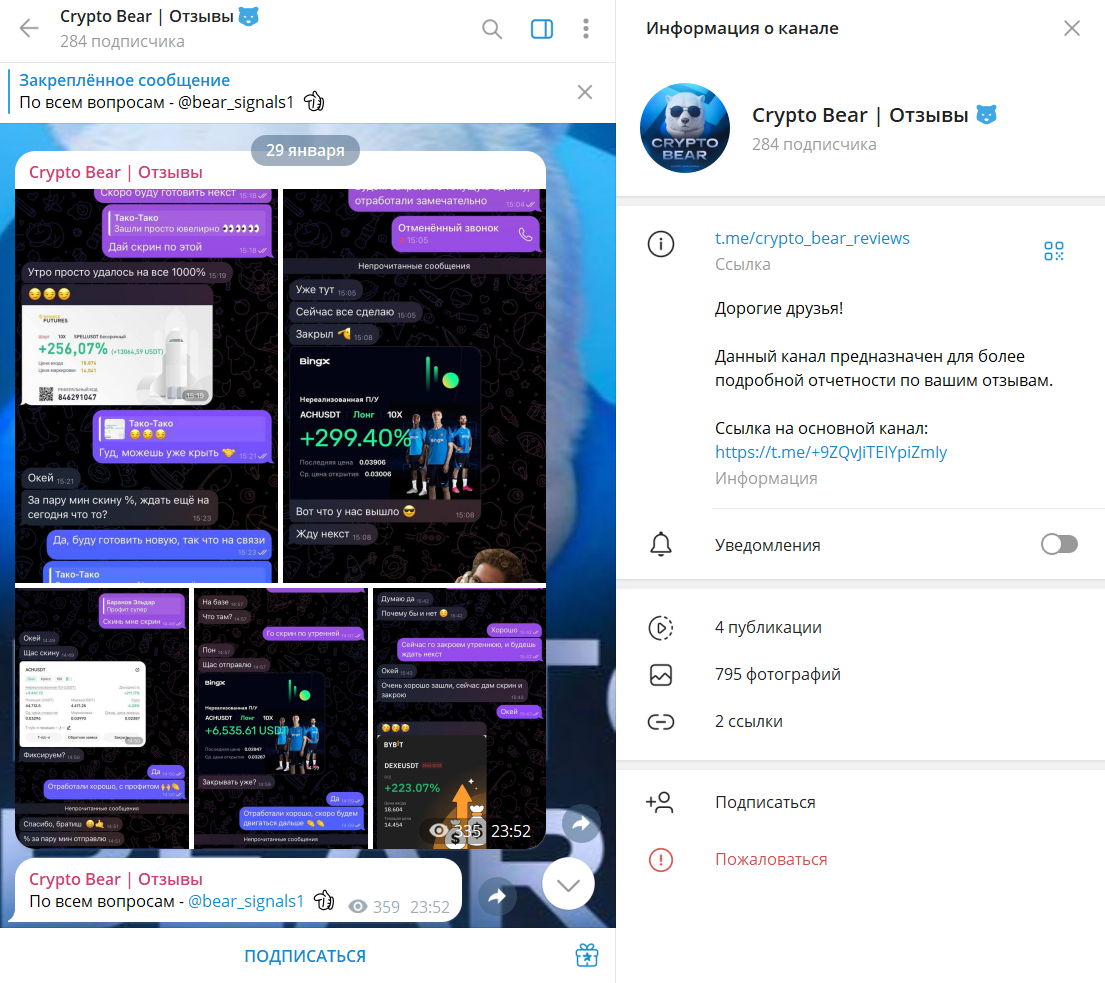Forward the photo album post via share arrow

[581, 824]
